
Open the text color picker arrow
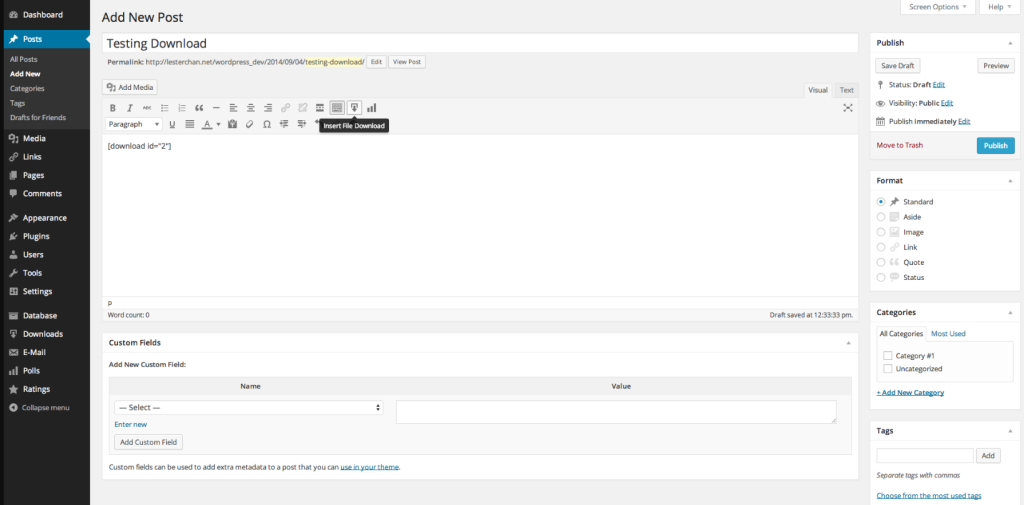[218, 124]
